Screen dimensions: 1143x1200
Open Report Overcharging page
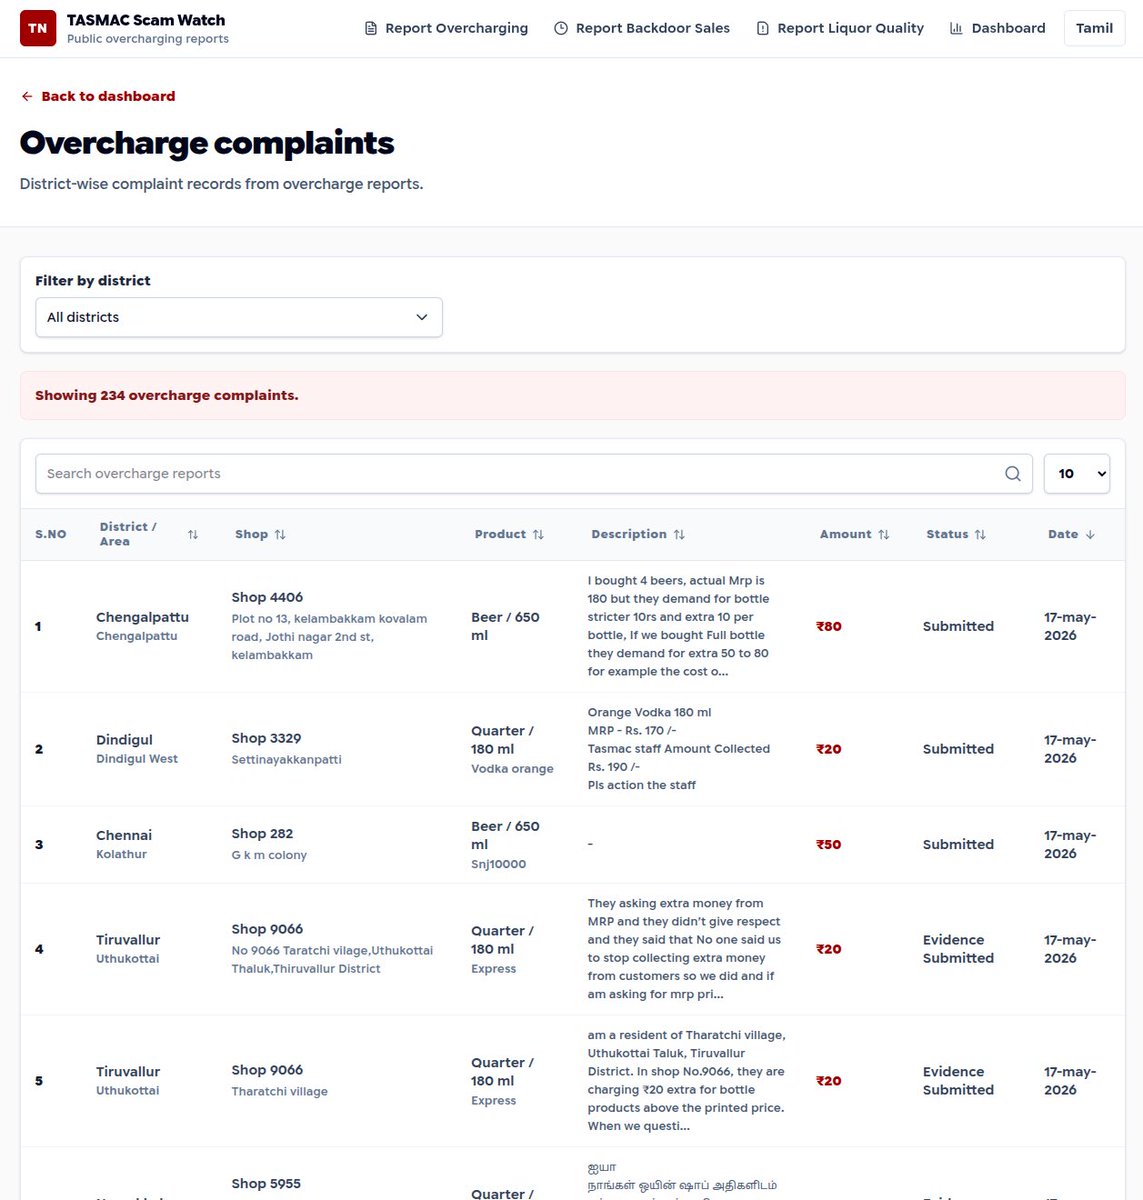click(446, 28)
